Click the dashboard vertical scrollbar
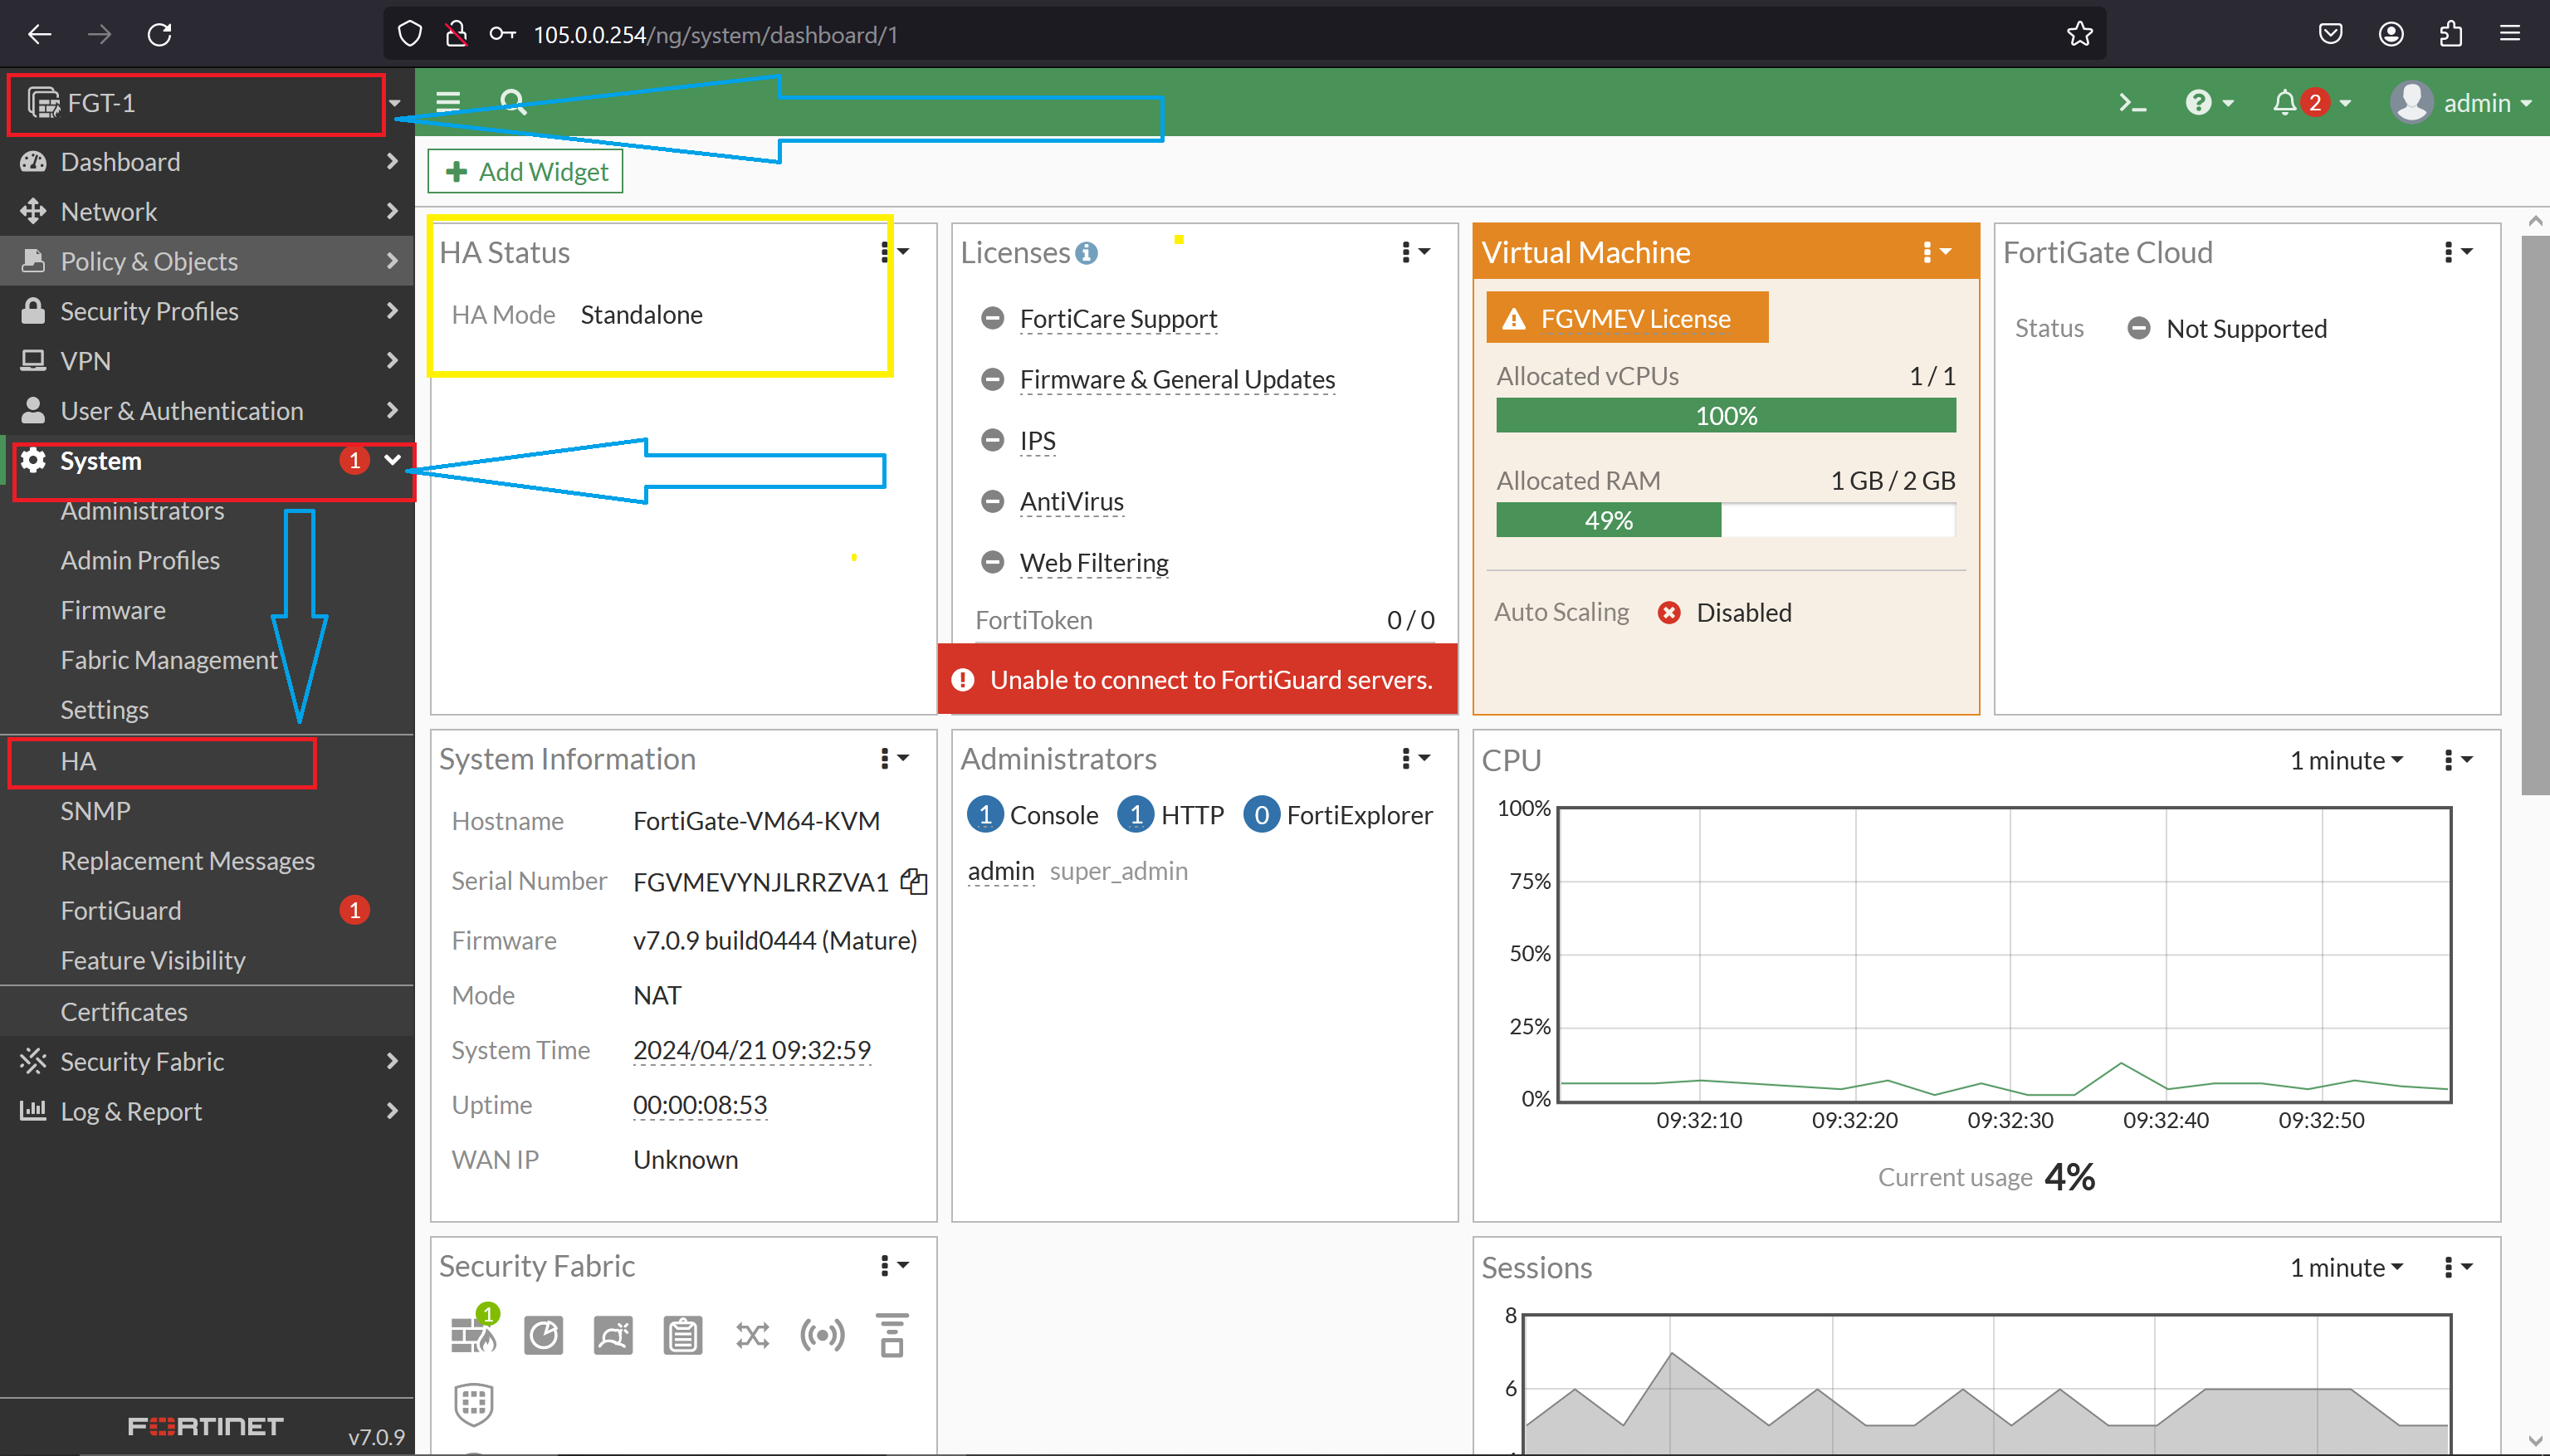 tap(2535, 515)
